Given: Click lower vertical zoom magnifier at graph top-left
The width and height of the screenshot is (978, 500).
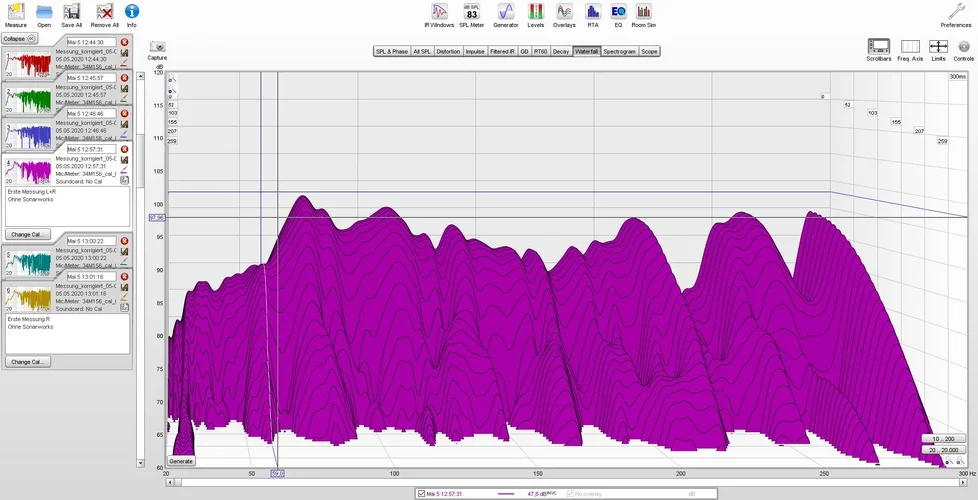Looking at the screenshot, I should 171,92.
